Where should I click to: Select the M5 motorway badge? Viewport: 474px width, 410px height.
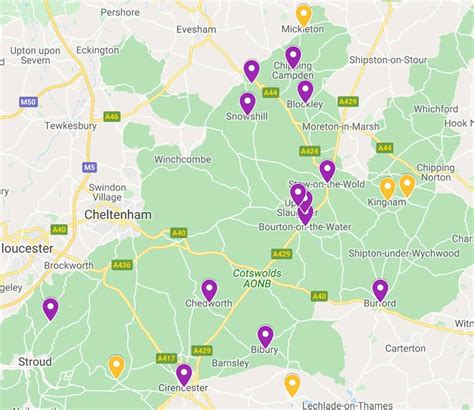(x=90, y=167)
